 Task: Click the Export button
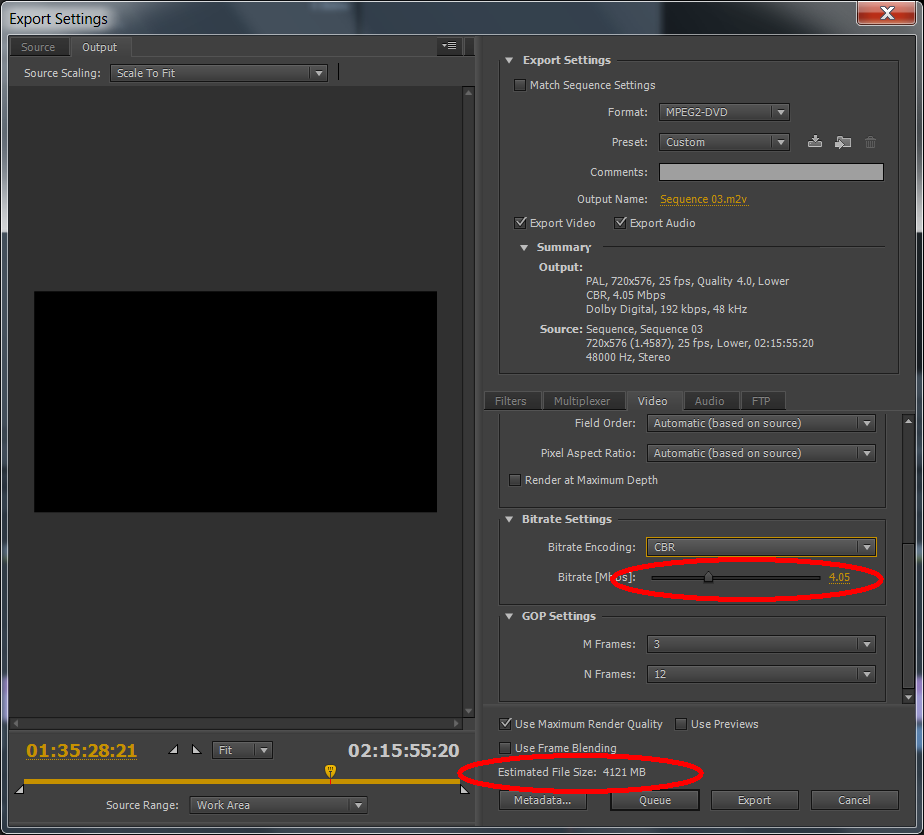pyautogui.click(x=754, y=800)
